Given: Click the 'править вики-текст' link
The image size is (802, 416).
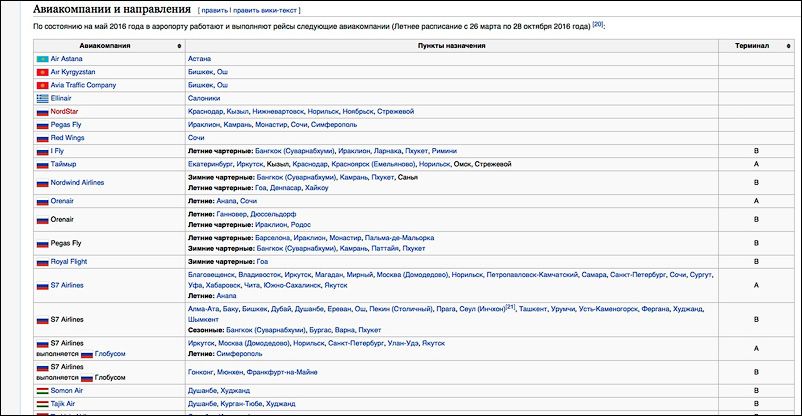Looking at the screenshot, I should point(265,10).
